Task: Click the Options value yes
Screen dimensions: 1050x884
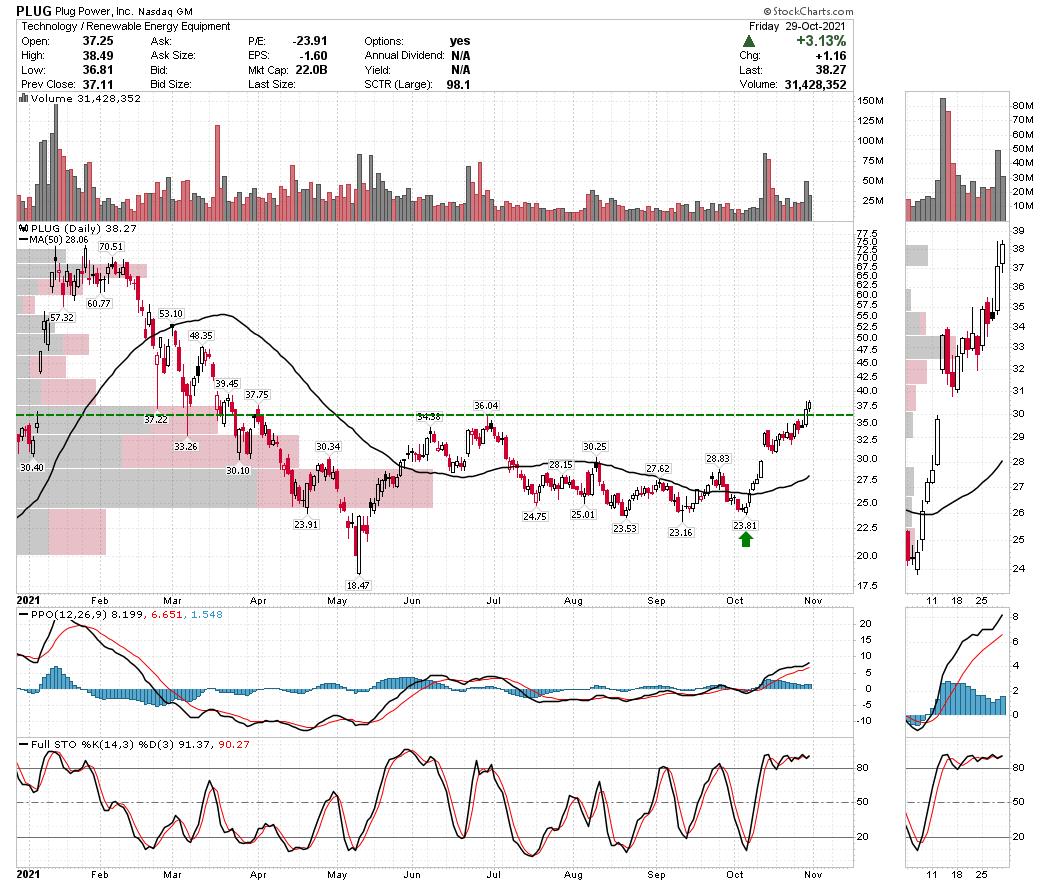Action: tap(460, 41)
